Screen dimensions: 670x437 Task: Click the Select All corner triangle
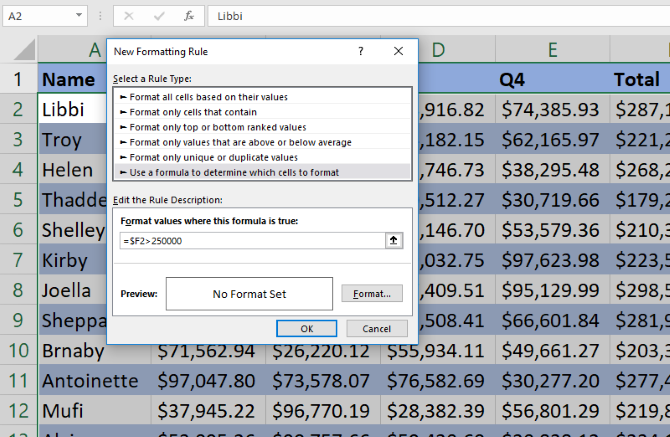(24, 50)
